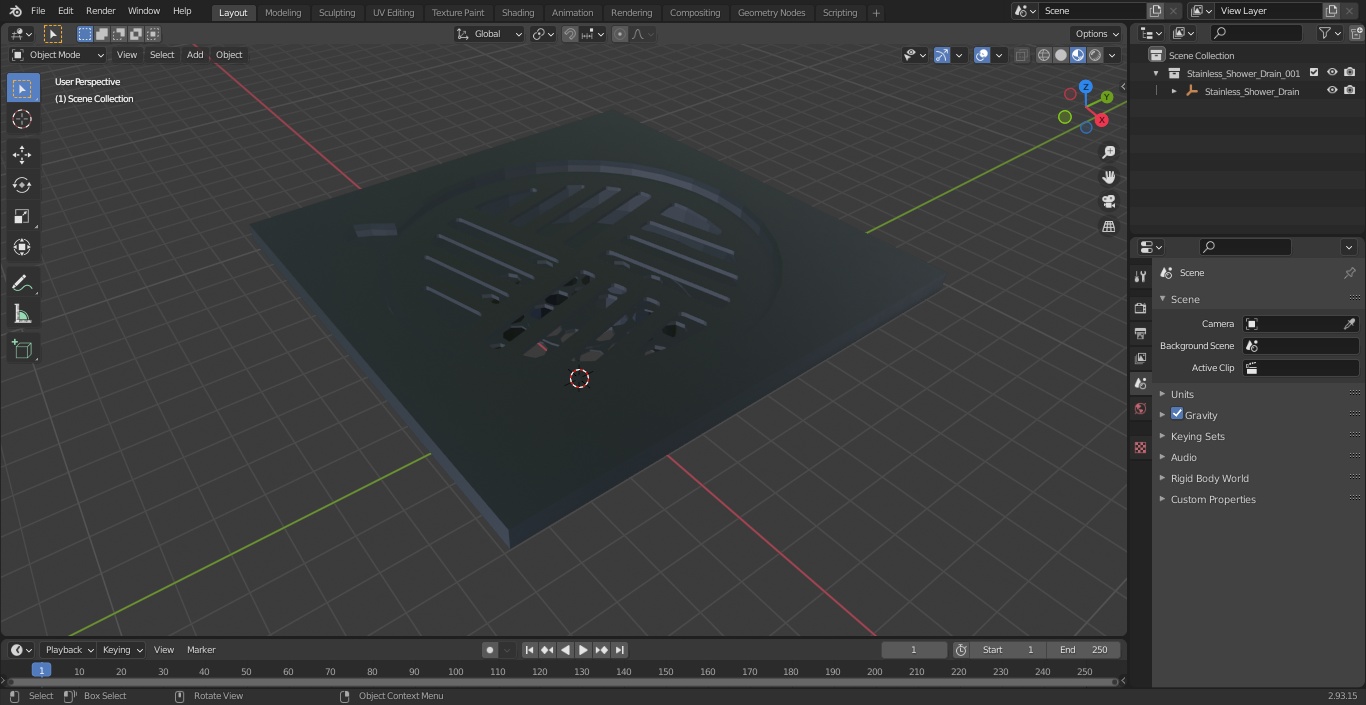Viewport: 1366px width, 705px height.
Task: Activate the Annotate pencil tool
Action: [x=22, y=284]
